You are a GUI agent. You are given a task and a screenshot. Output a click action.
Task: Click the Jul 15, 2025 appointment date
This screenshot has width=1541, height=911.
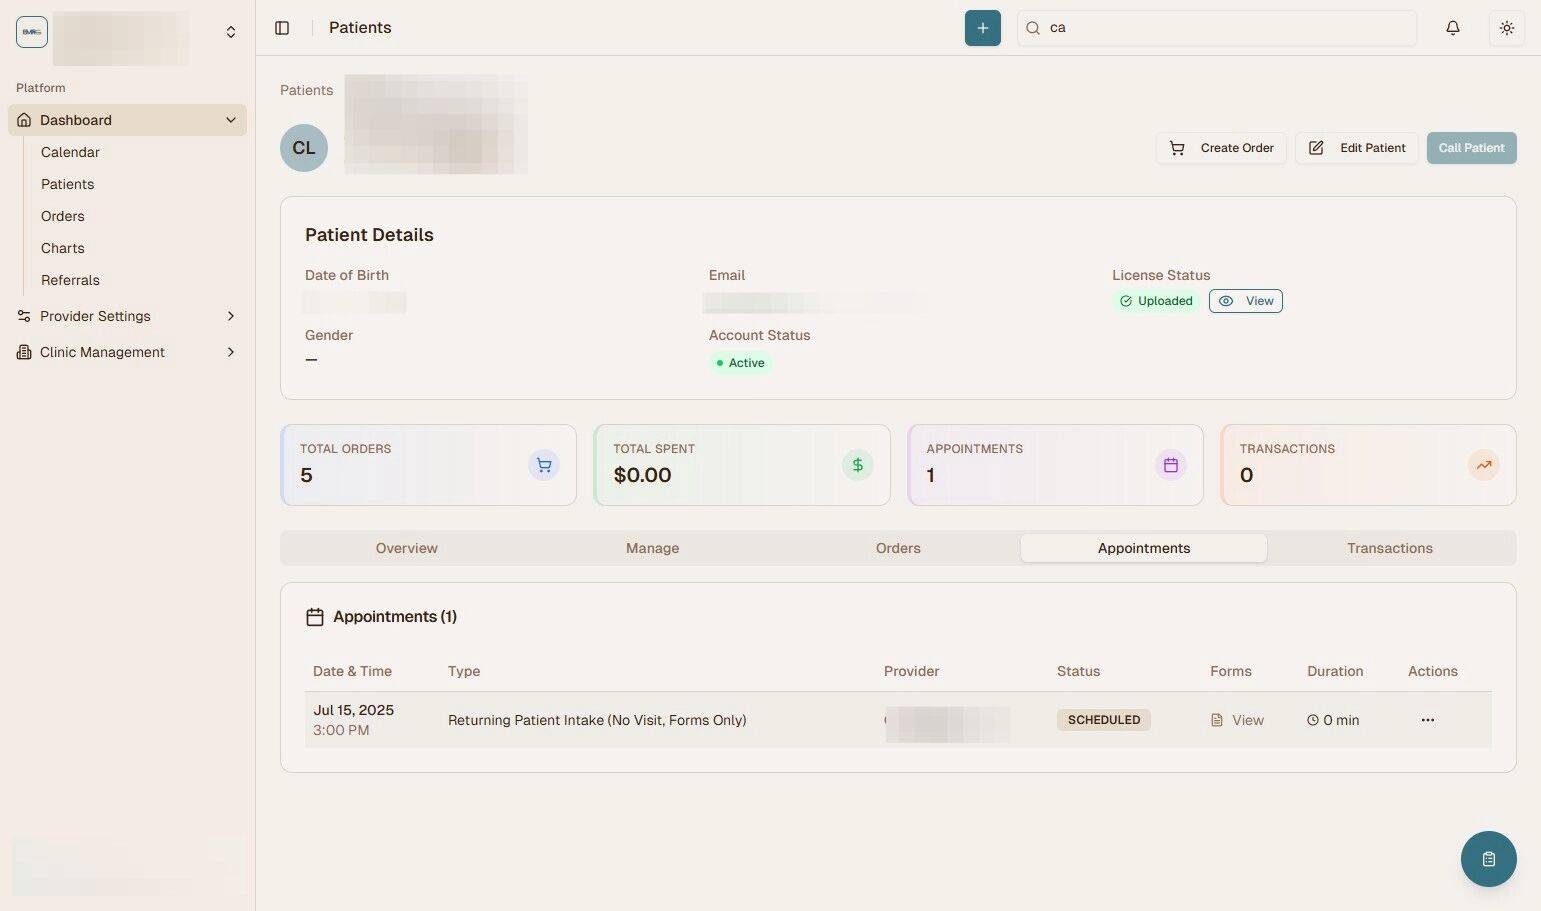[x=353, y=710]
